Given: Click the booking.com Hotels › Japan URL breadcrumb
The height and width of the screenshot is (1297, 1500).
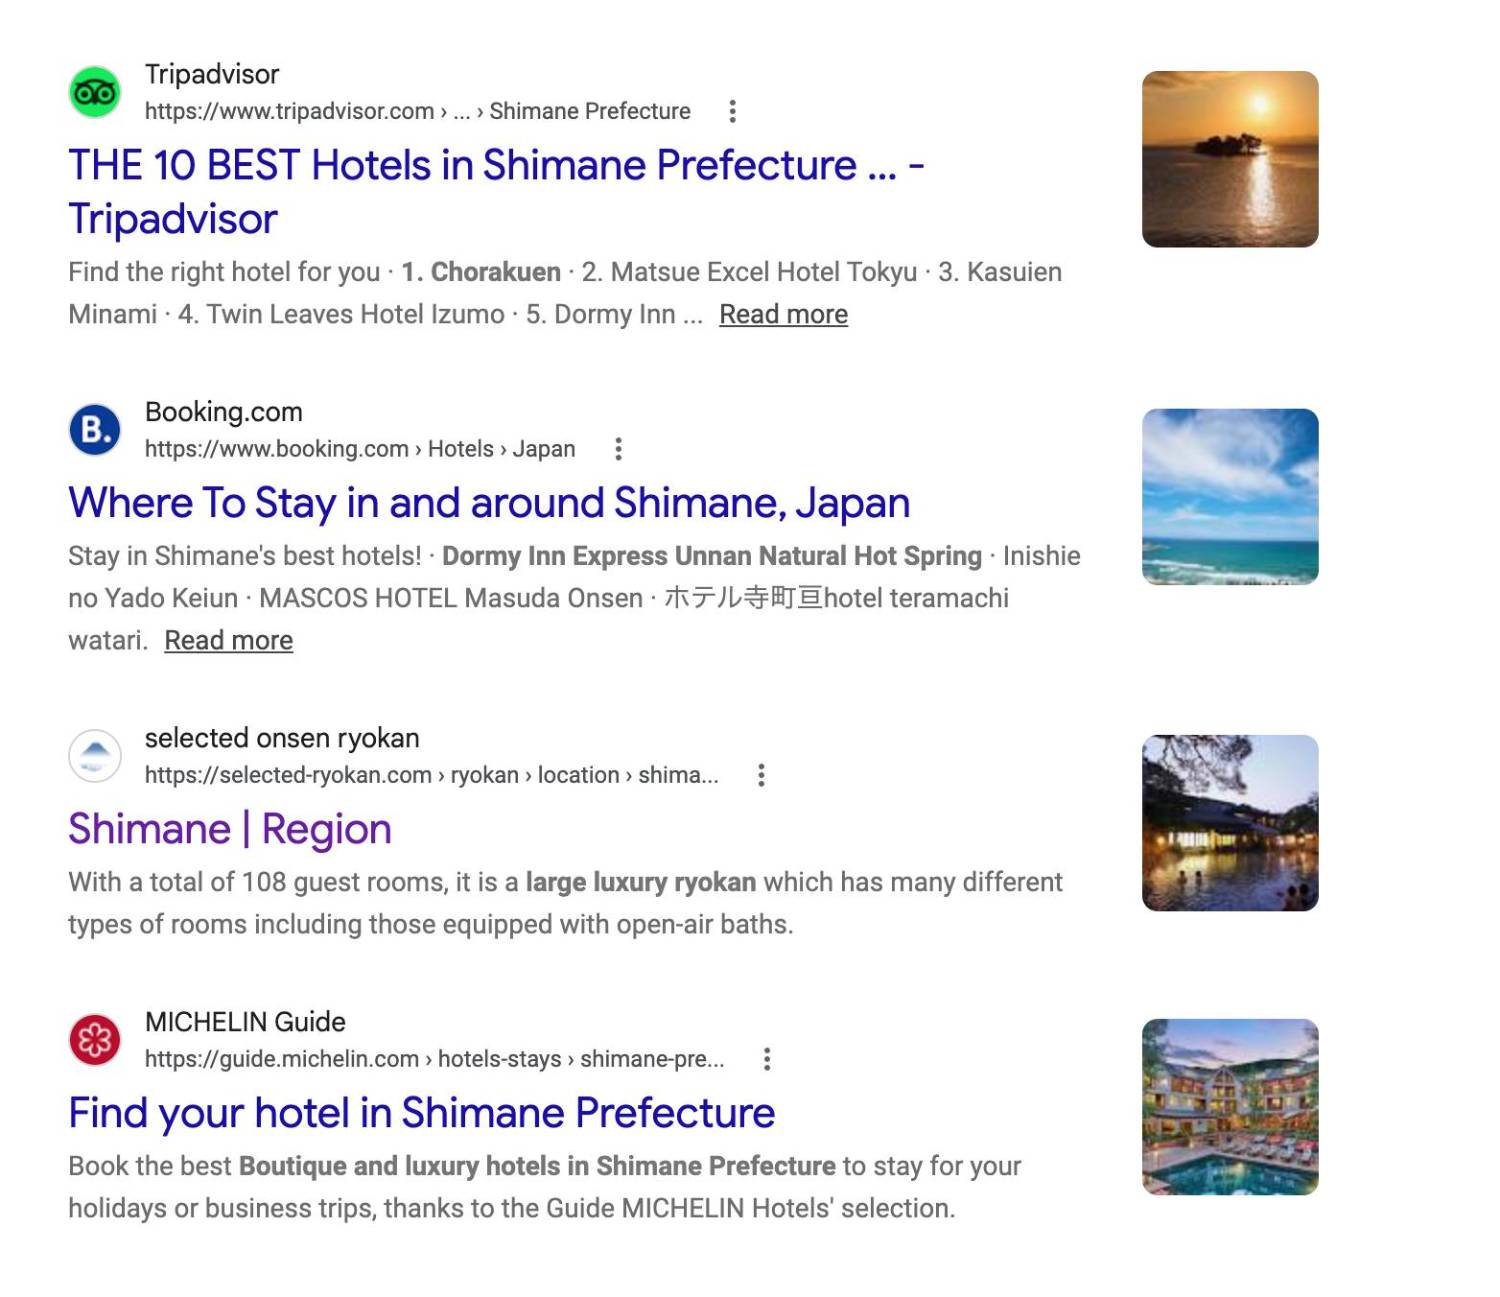Looking at the screenshot, I should (360, 449).
